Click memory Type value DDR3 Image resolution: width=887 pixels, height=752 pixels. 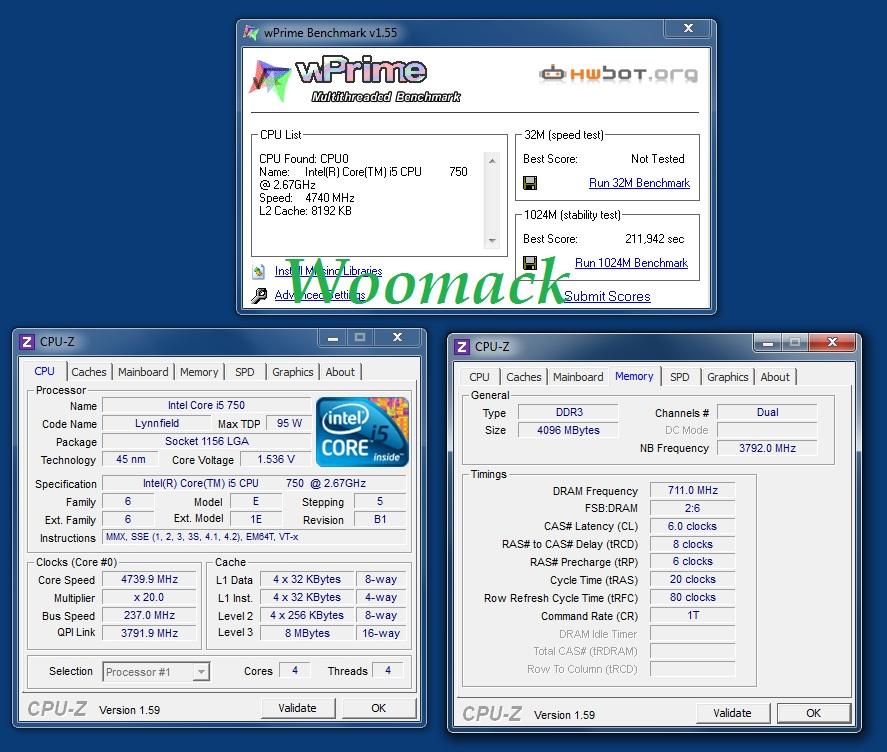pyautogui.click(x=568, y=412)
